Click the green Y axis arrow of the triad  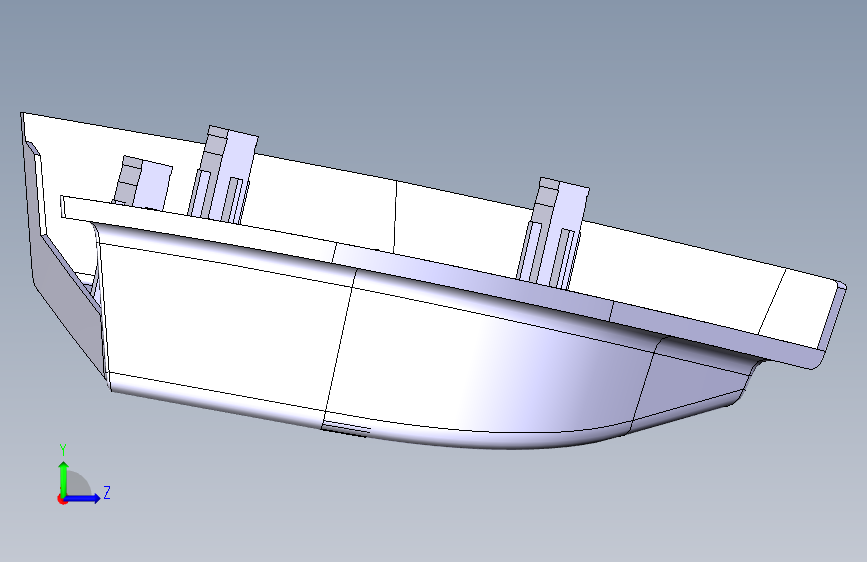(64, 478)
